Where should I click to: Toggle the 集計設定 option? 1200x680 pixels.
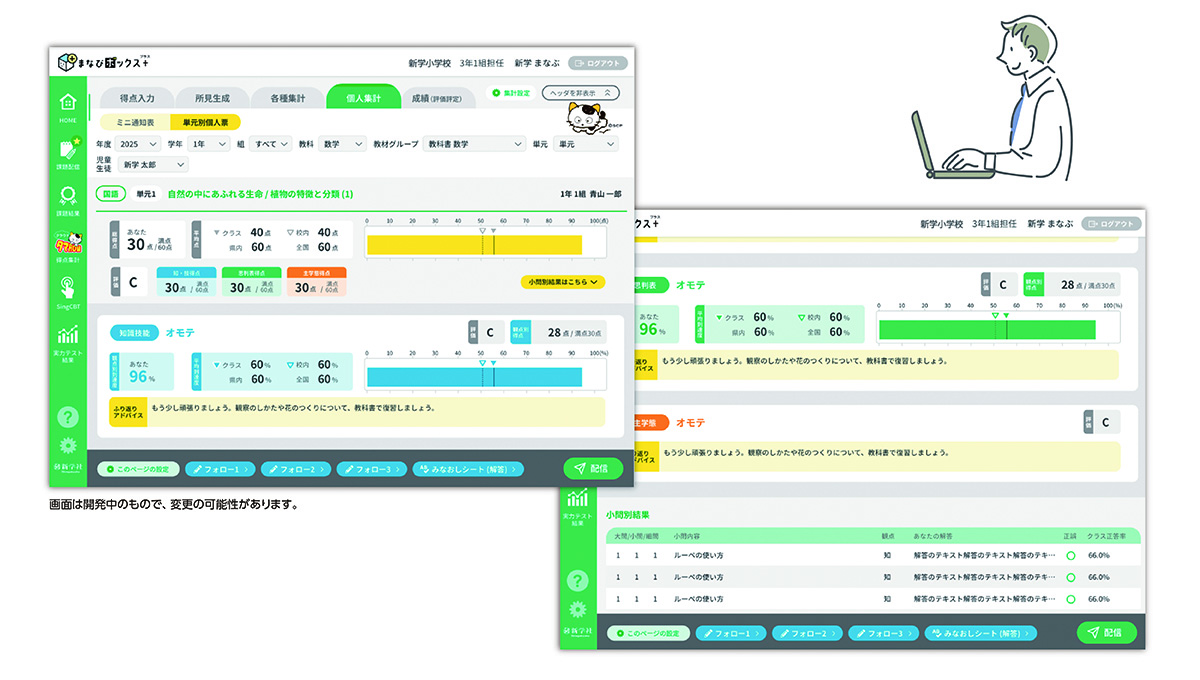511,93
